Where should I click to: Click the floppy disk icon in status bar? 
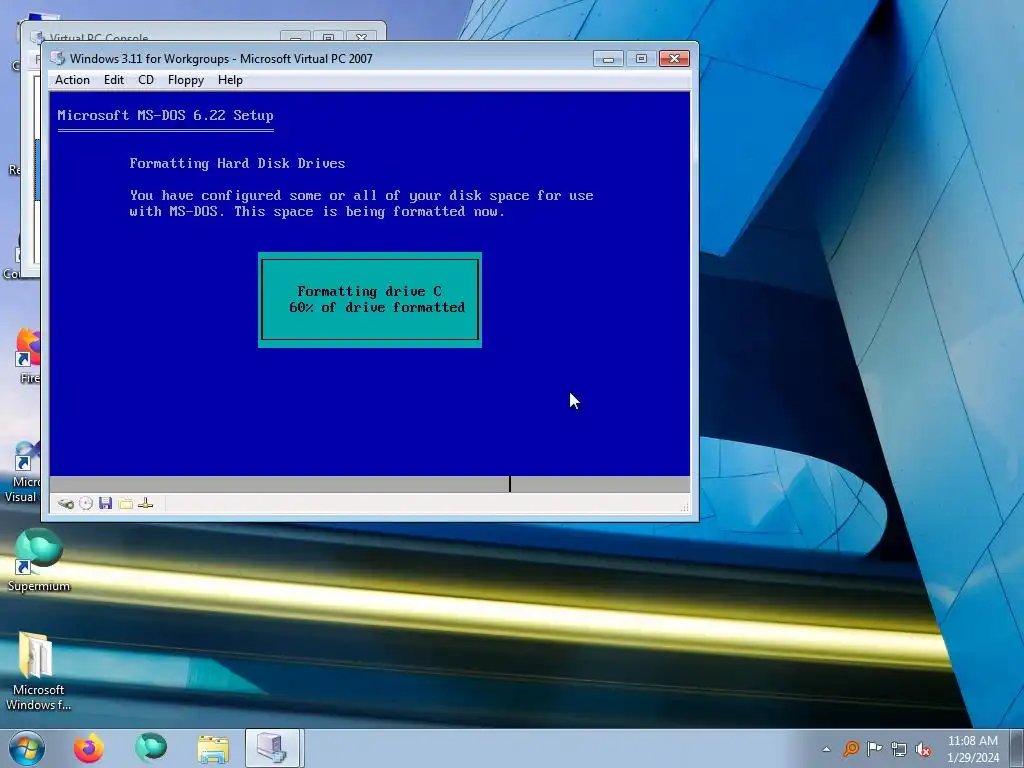coord(106,503)
